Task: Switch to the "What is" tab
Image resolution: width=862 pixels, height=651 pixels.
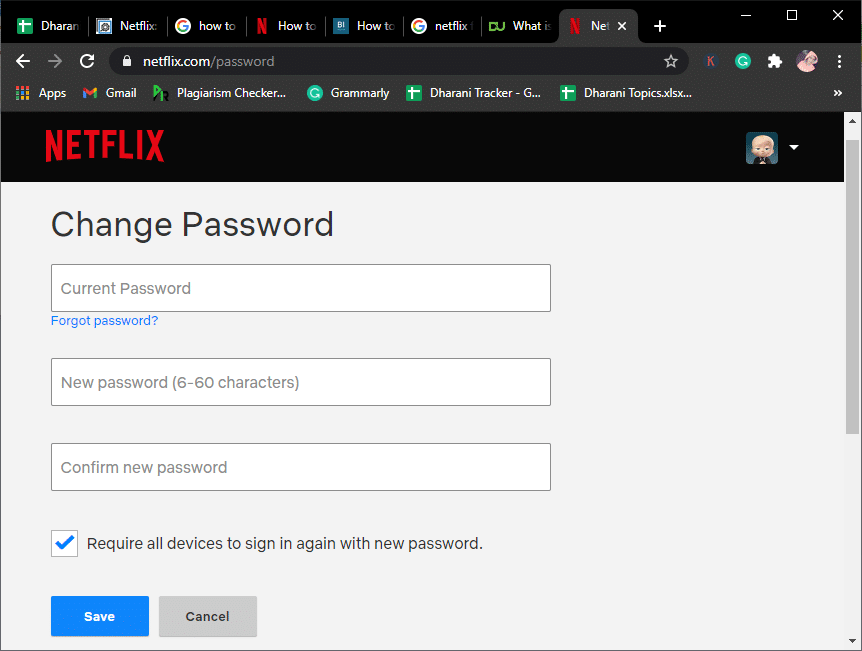Action: [520, 26]
